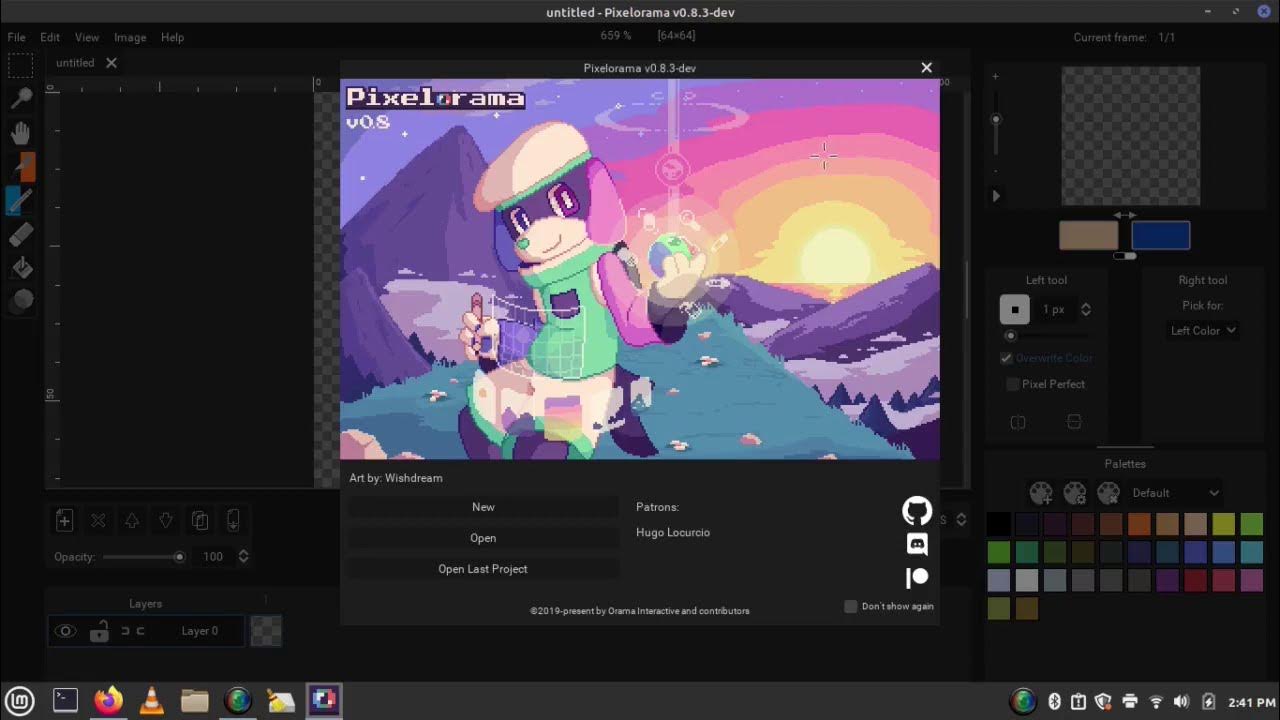
Task: Select the Pan hand tool
Action: point(21,132)
